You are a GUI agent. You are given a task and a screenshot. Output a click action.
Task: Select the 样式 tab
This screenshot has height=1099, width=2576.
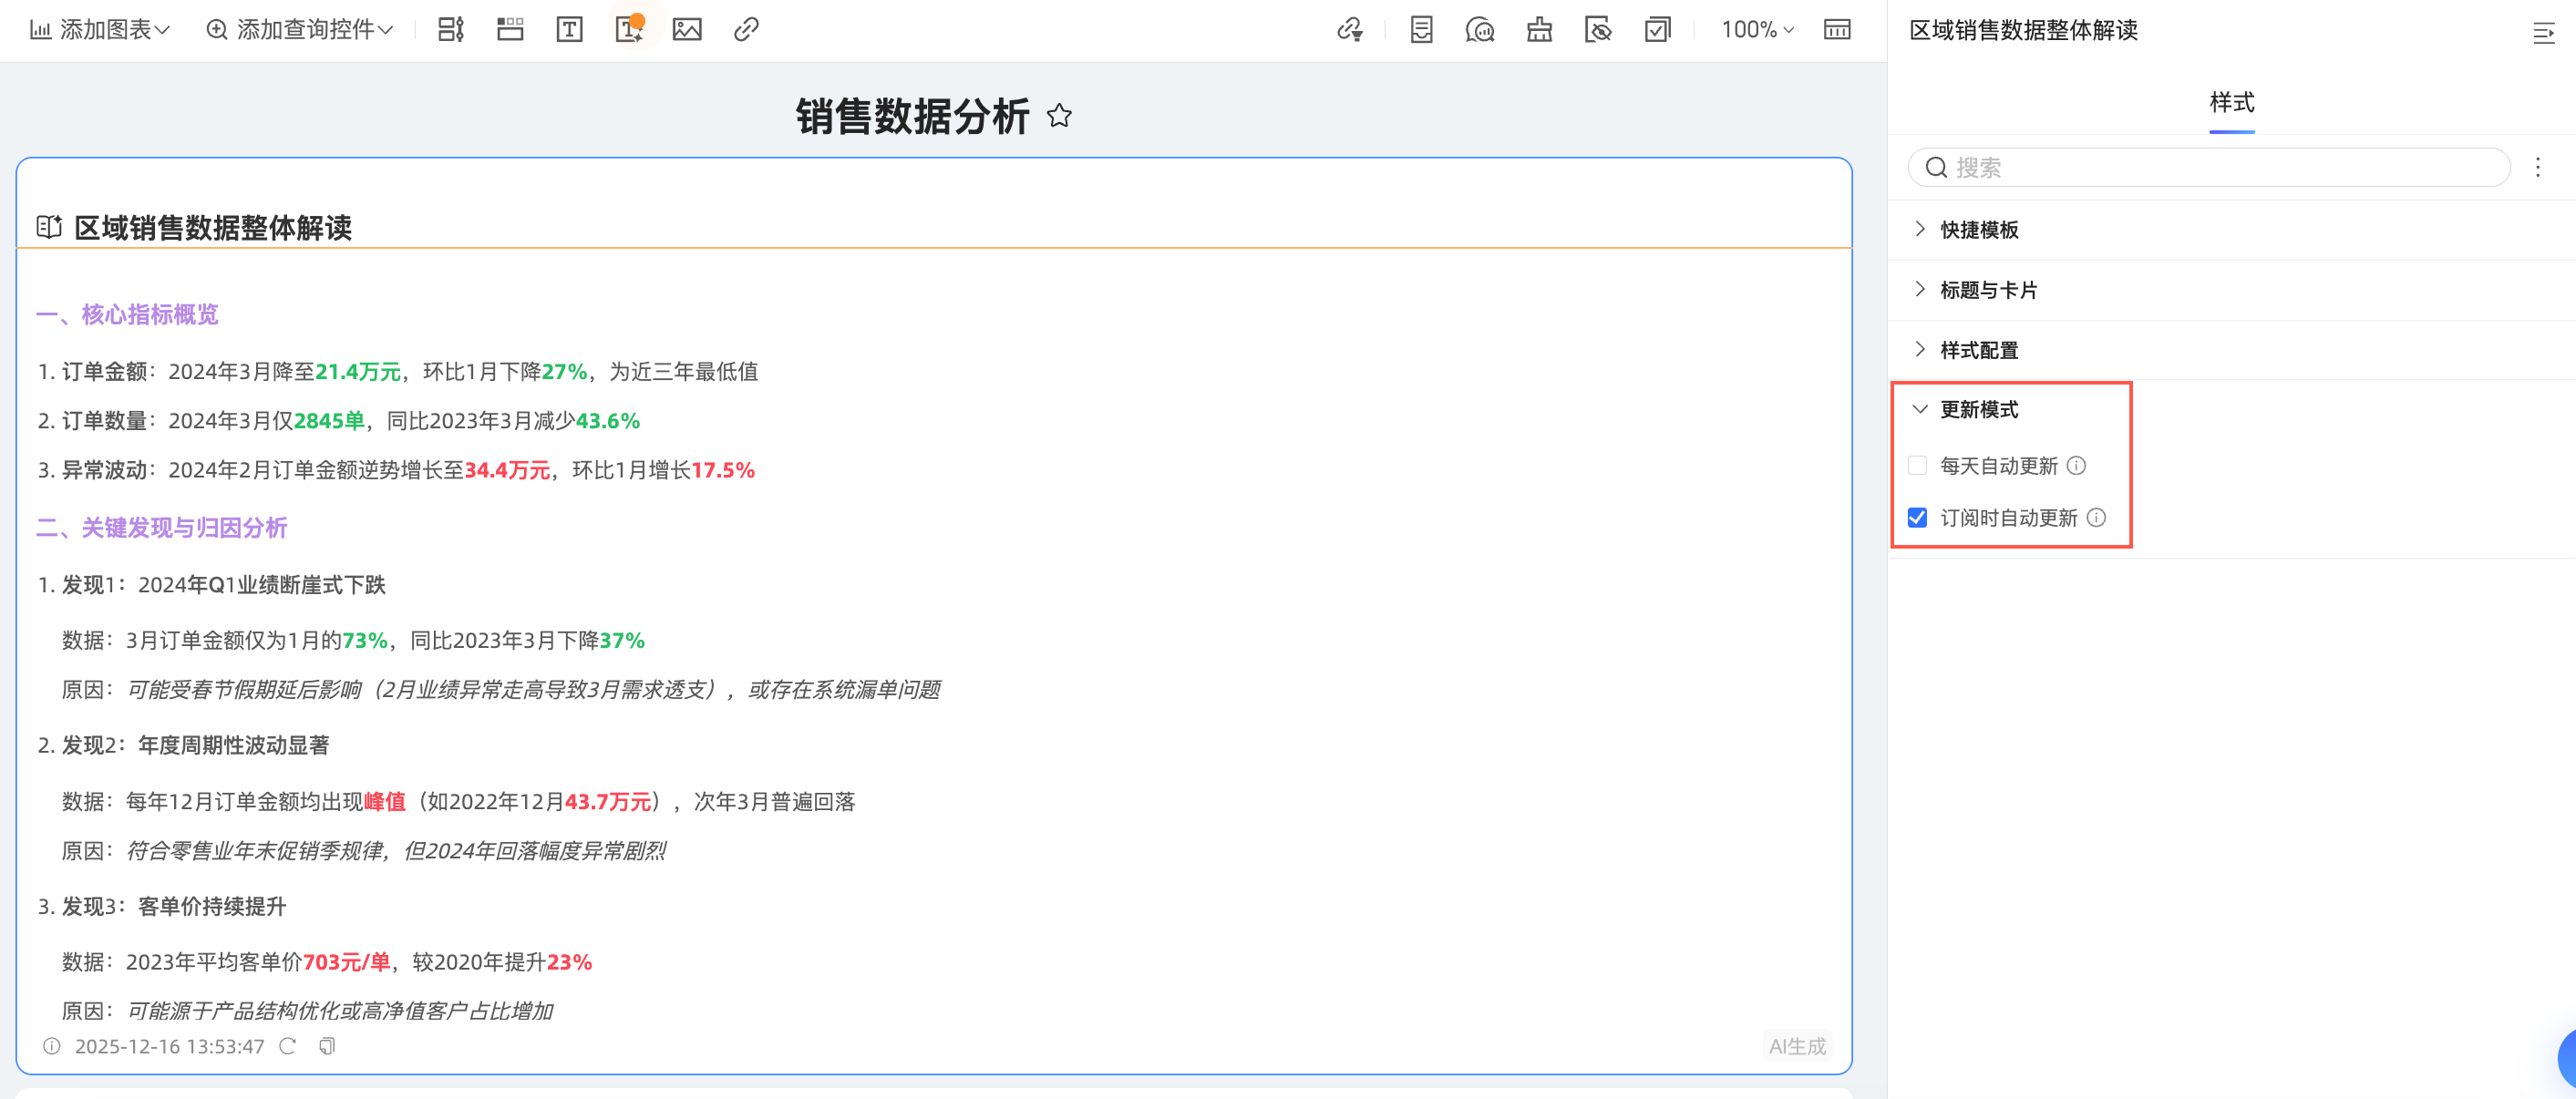[x=2231, y=102]
